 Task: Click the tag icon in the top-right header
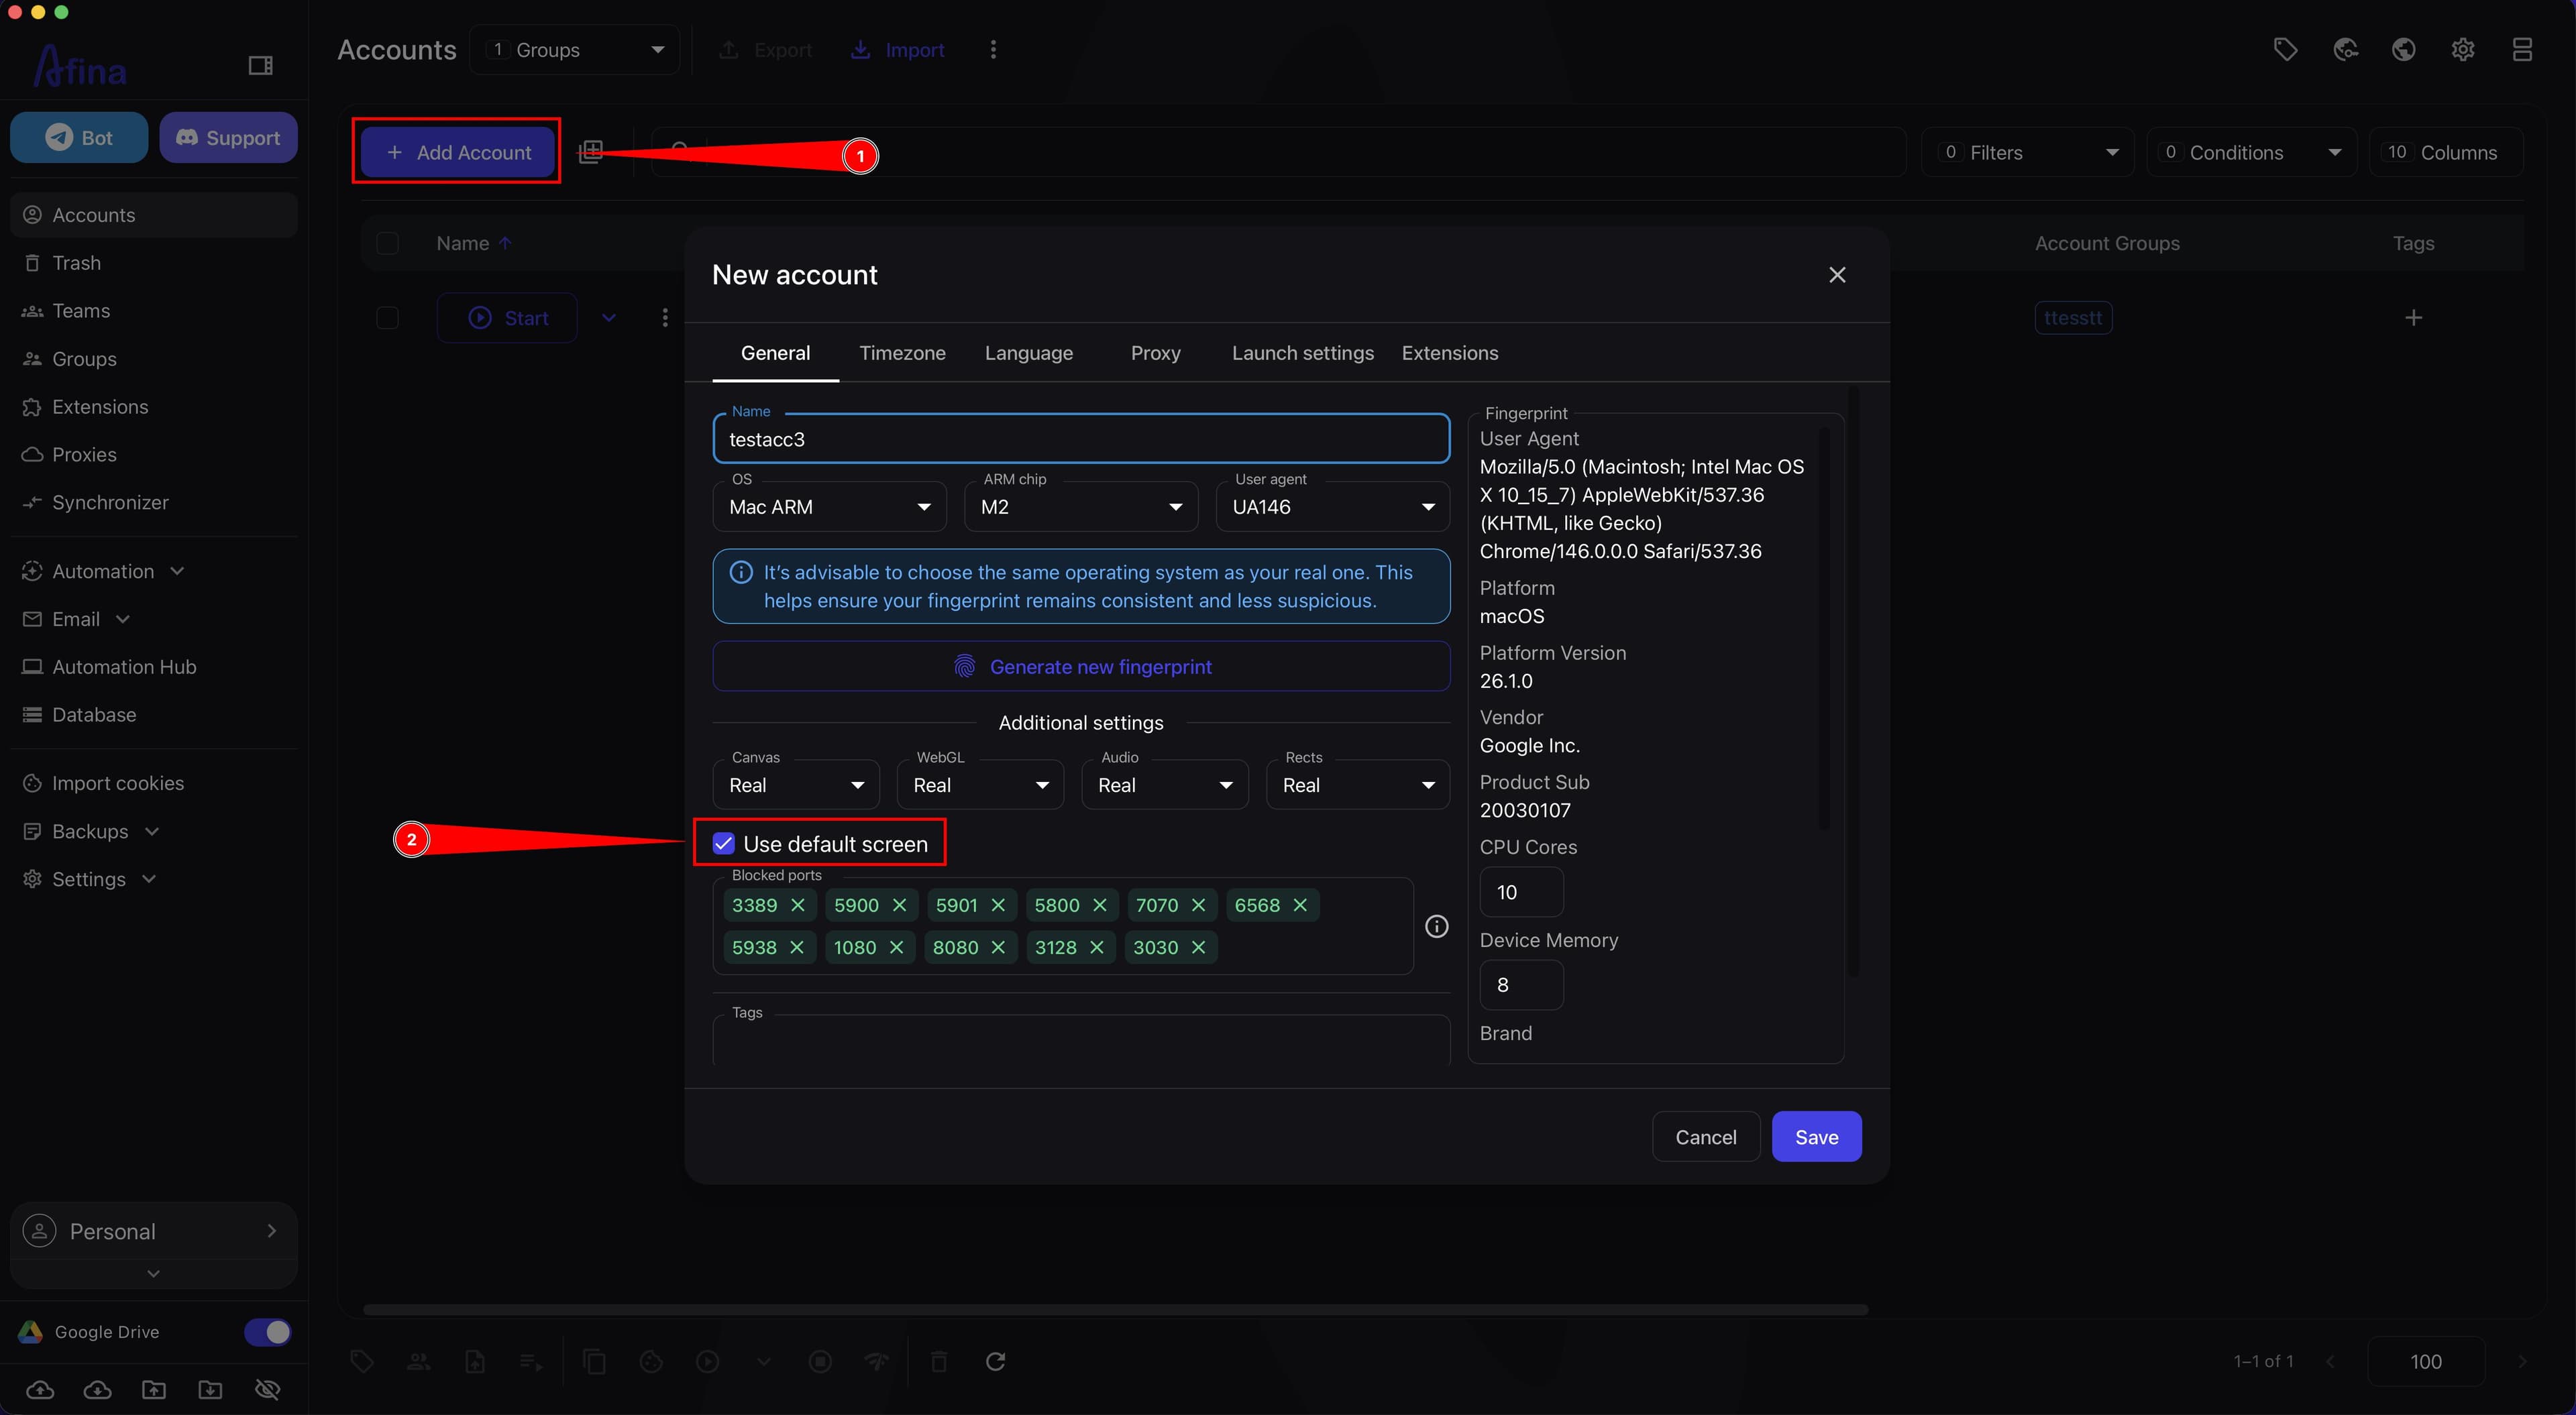2285,49
